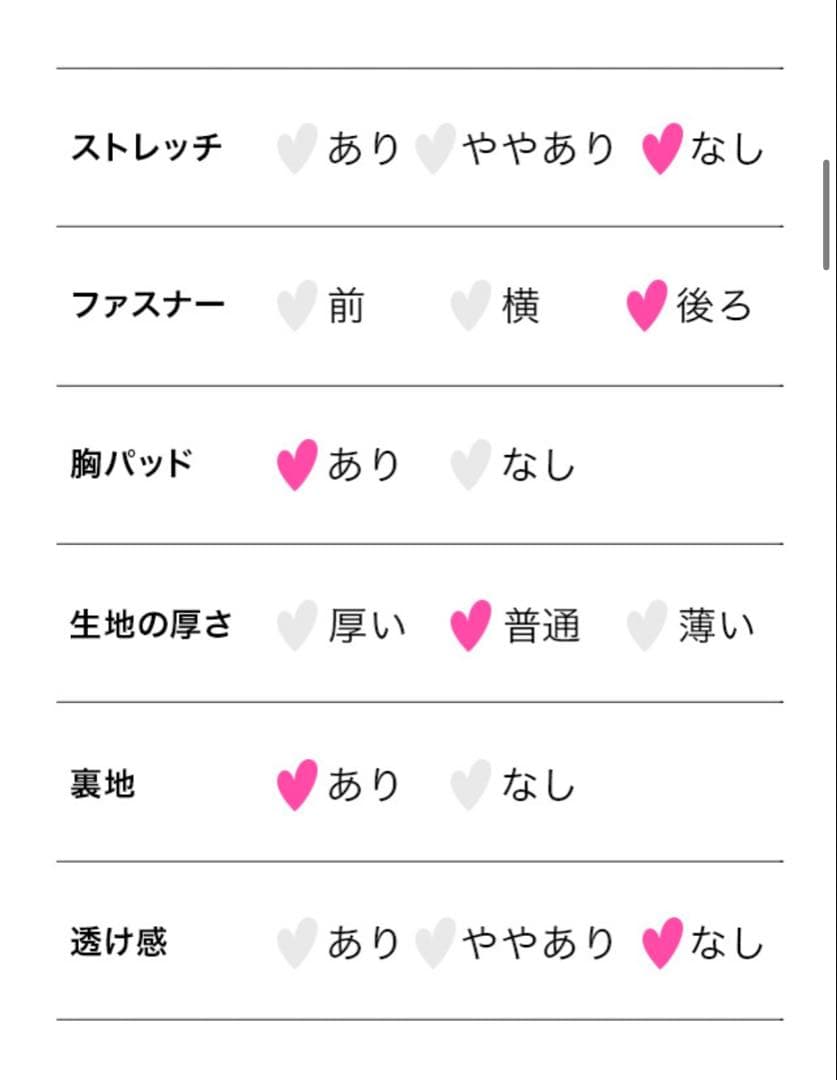Choose the ファスナー 横 heart
This screenshot has height=1080, width=837.
pyautogui.click(x=470, y=306)
